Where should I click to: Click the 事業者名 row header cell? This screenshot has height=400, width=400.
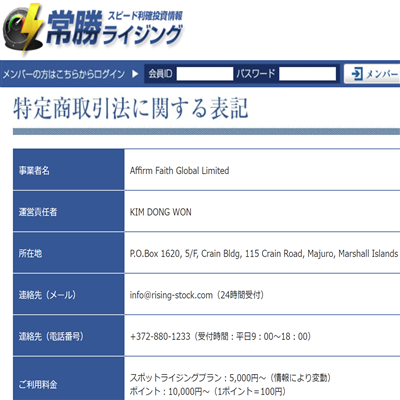[69, 170]
